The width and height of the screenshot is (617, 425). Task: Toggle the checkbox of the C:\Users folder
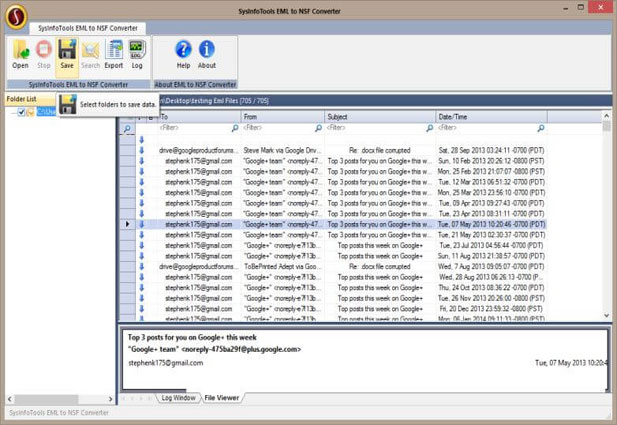(x=21, y=112)
